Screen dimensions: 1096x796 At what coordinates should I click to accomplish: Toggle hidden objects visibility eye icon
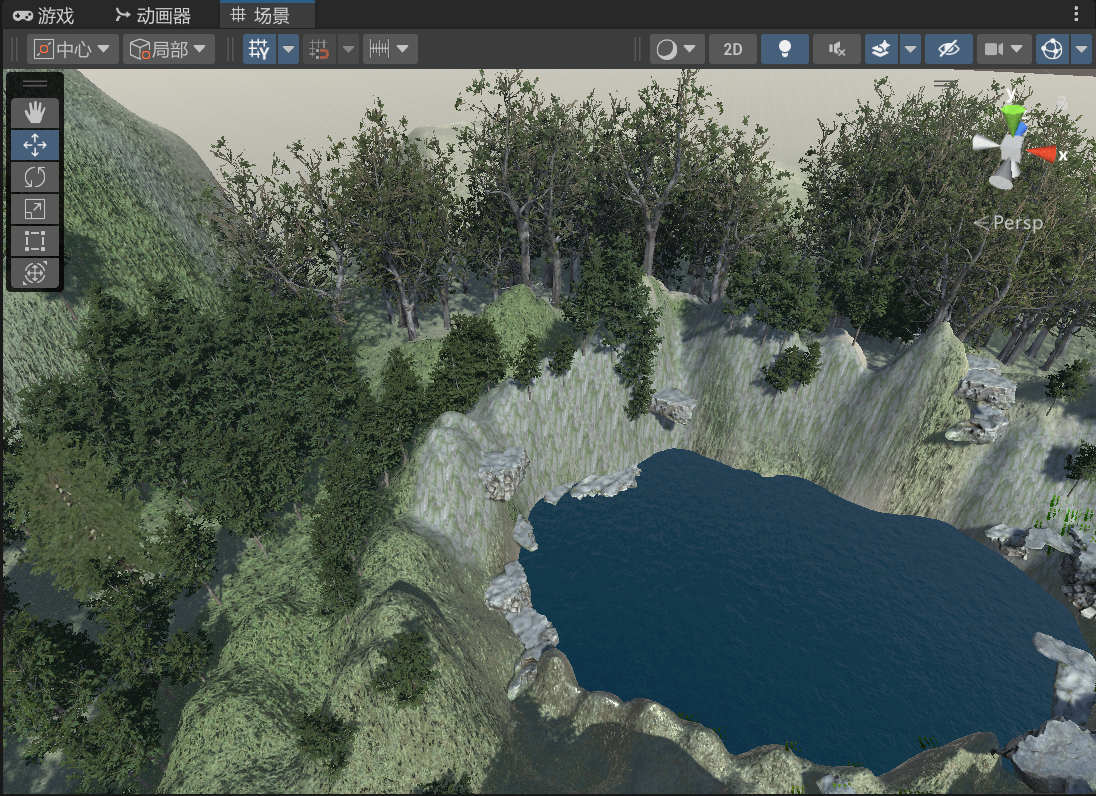(948, 49)
